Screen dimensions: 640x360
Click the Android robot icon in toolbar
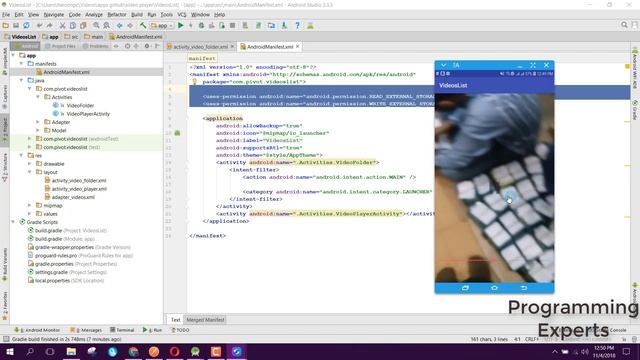[x=310, y=25]
